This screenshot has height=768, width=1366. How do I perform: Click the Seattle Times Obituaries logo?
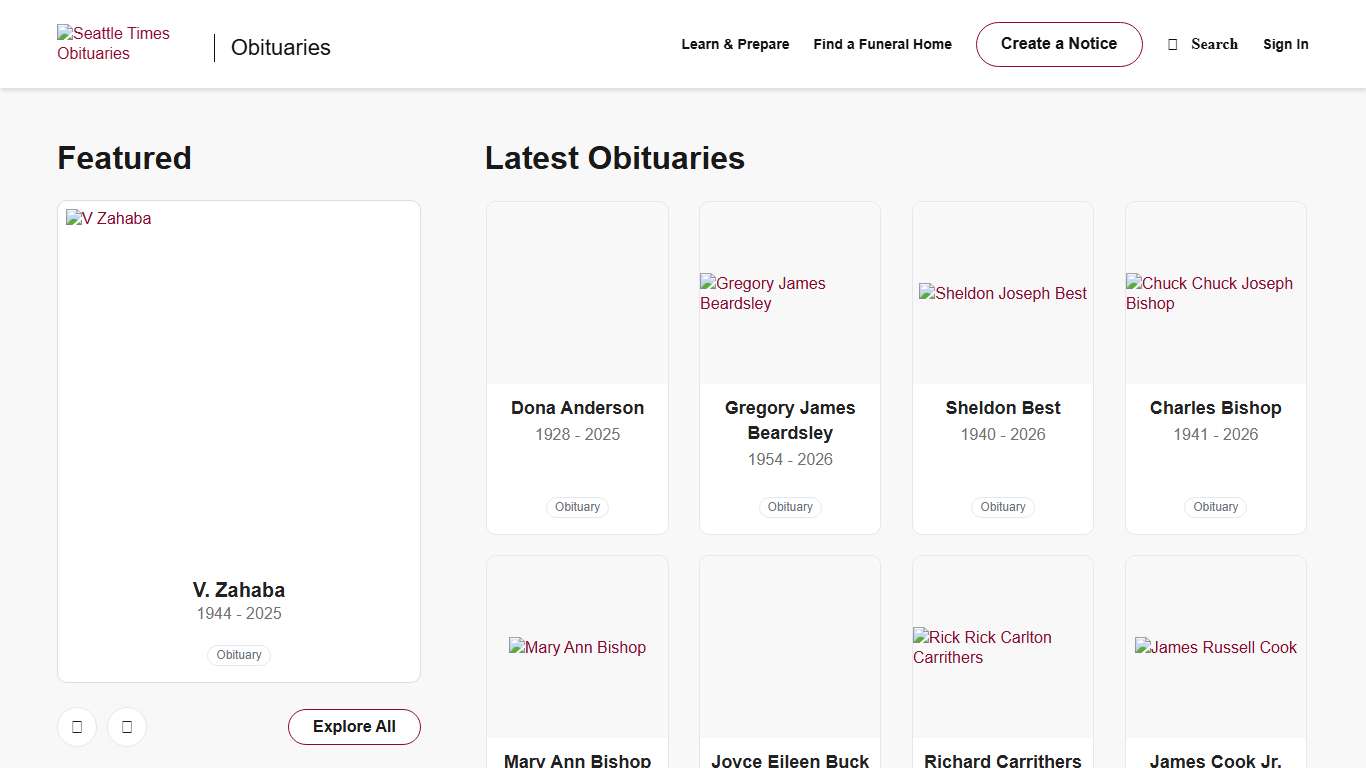[x=113, y=44]
